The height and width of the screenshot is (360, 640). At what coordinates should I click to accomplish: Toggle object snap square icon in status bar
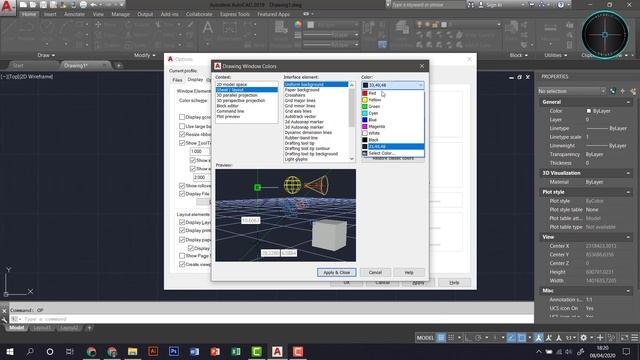click(x=522, y=338)
